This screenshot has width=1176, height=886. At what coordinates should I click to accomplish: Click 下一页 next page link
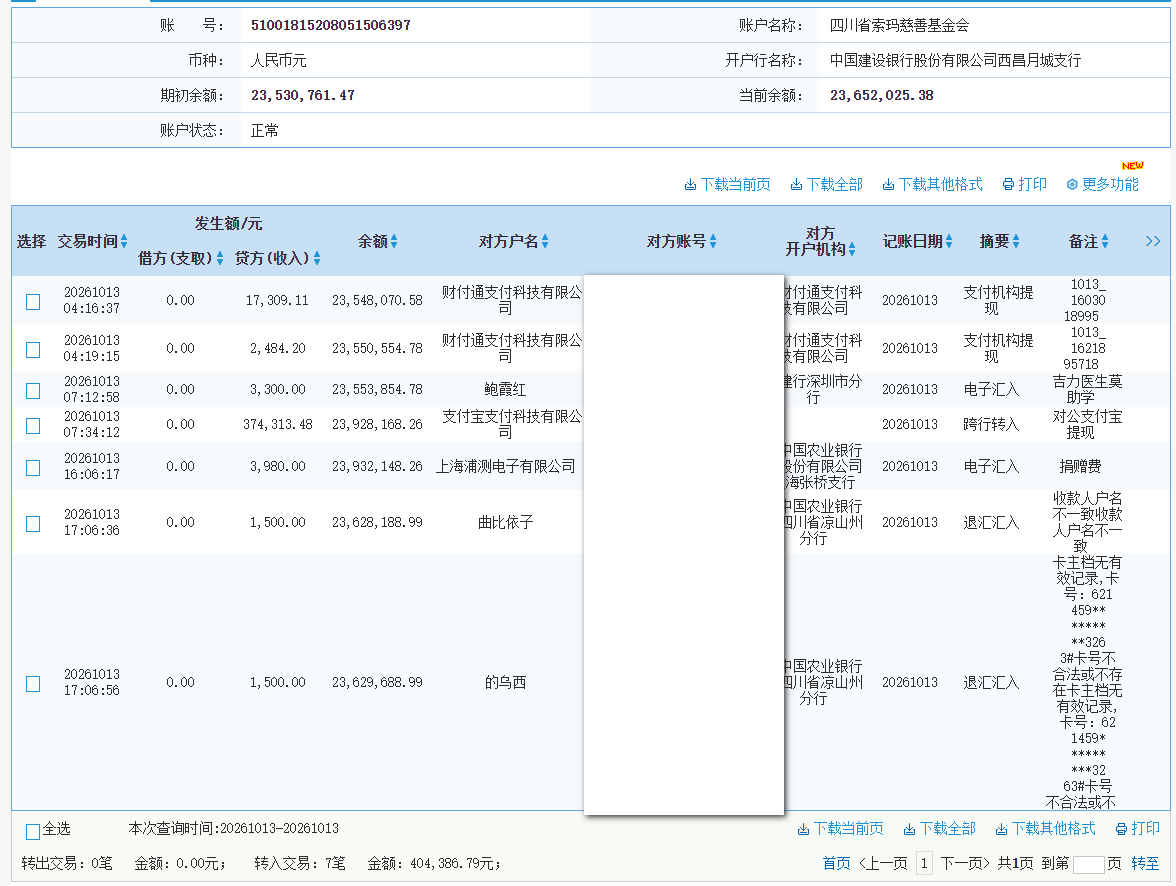click(965, 863)
